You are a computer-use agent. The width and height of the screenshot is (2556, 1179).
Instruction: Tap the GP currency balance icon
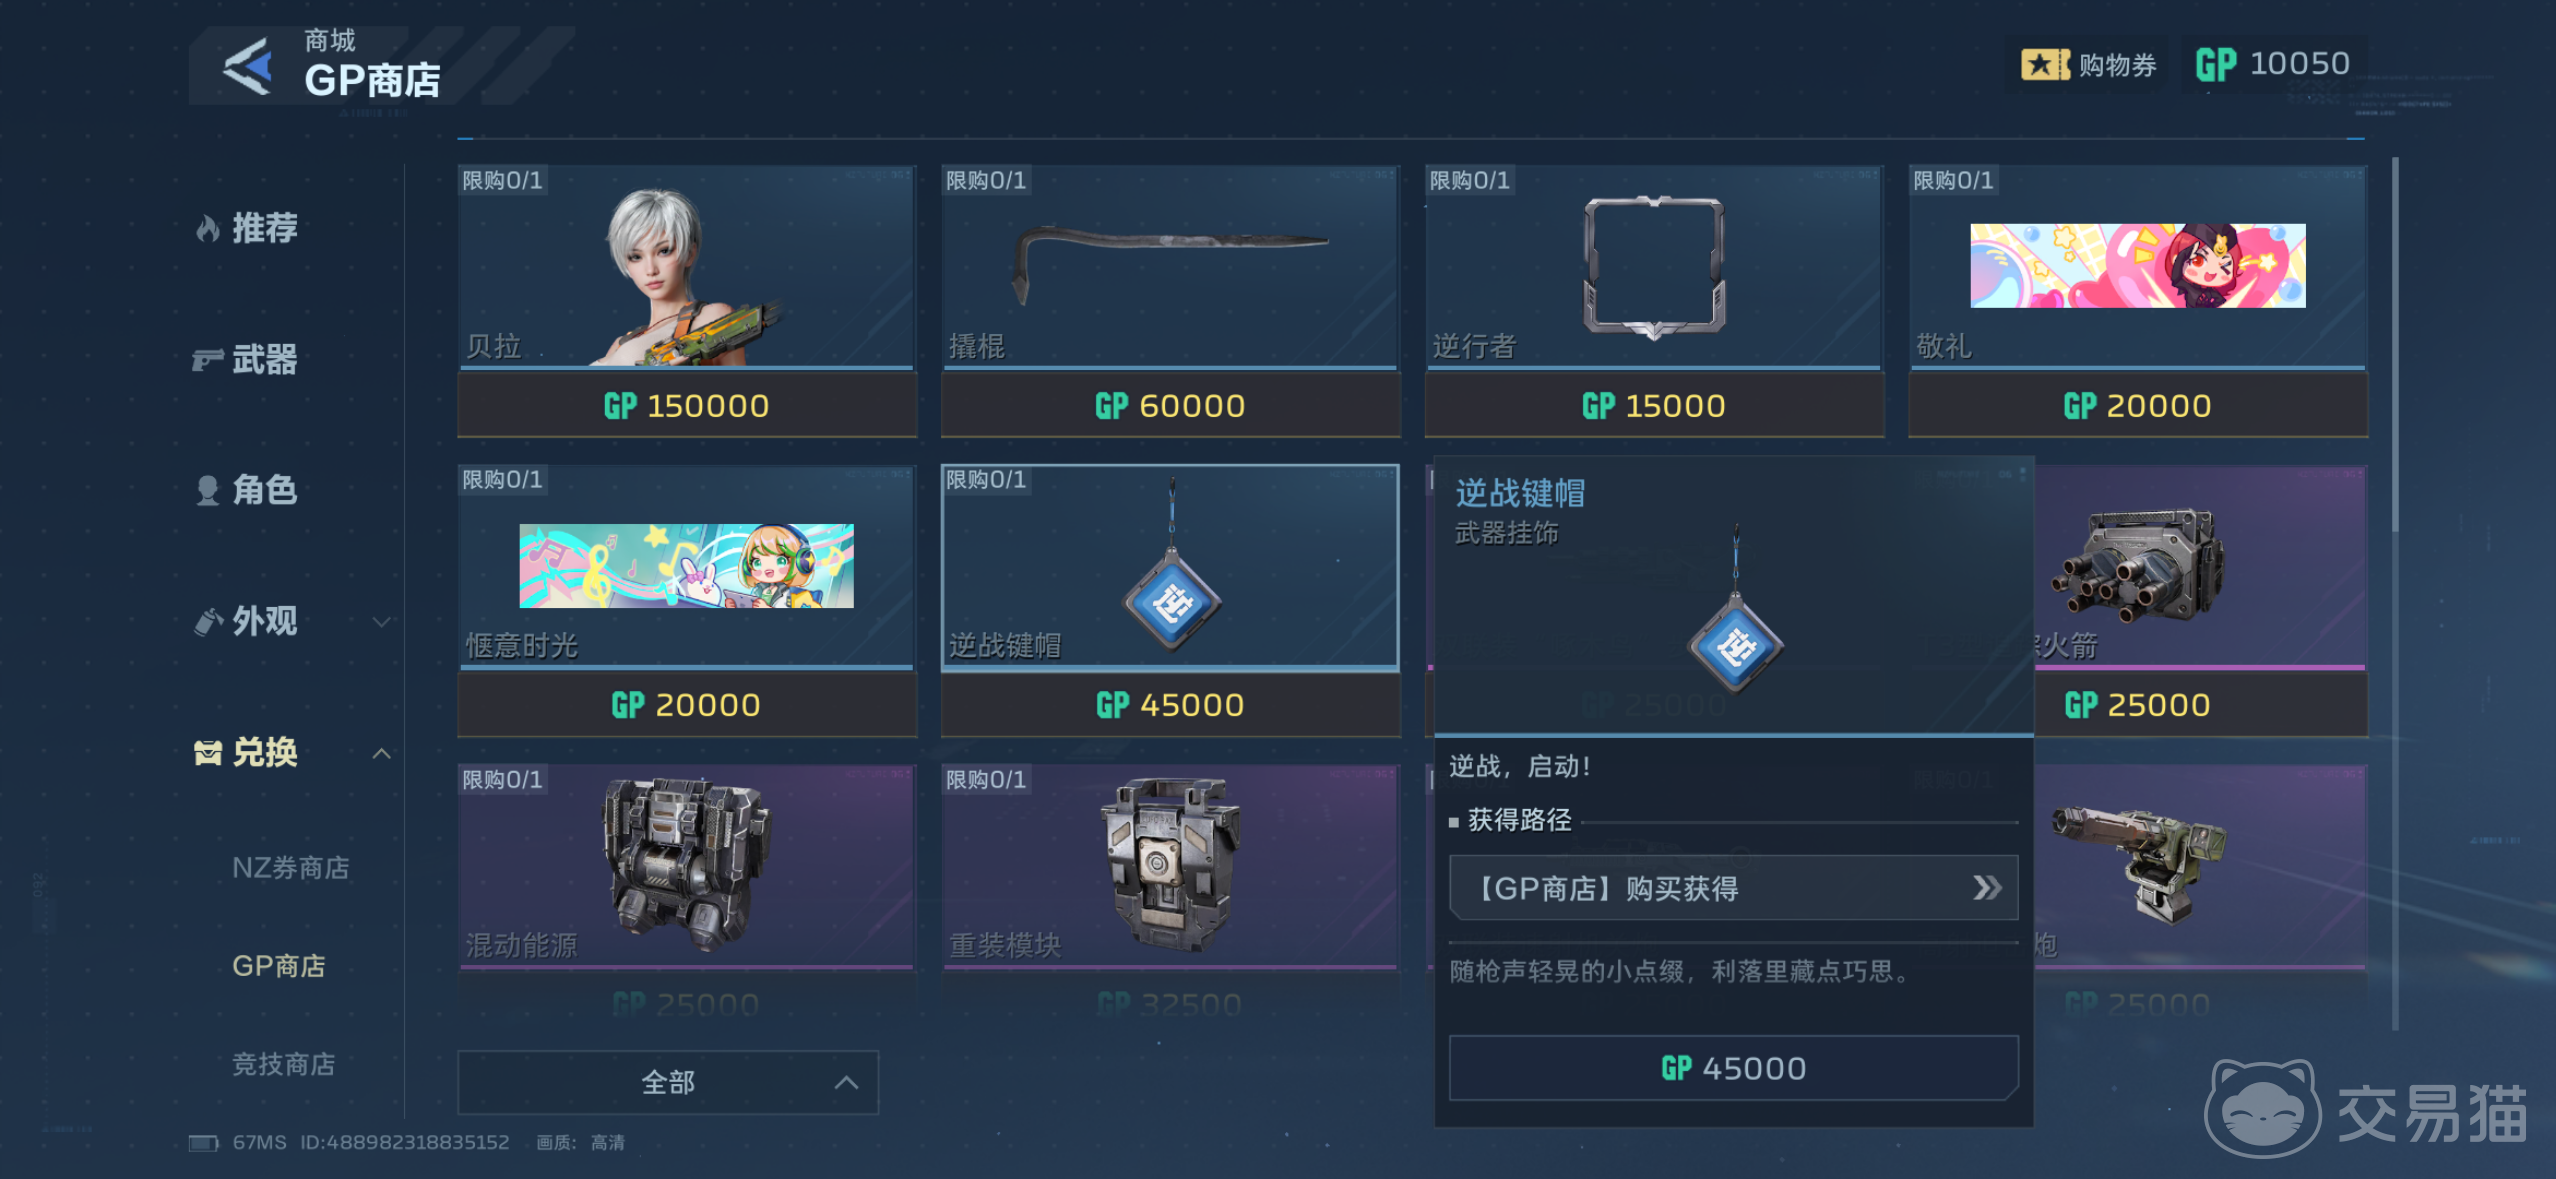click(2215, 65)
